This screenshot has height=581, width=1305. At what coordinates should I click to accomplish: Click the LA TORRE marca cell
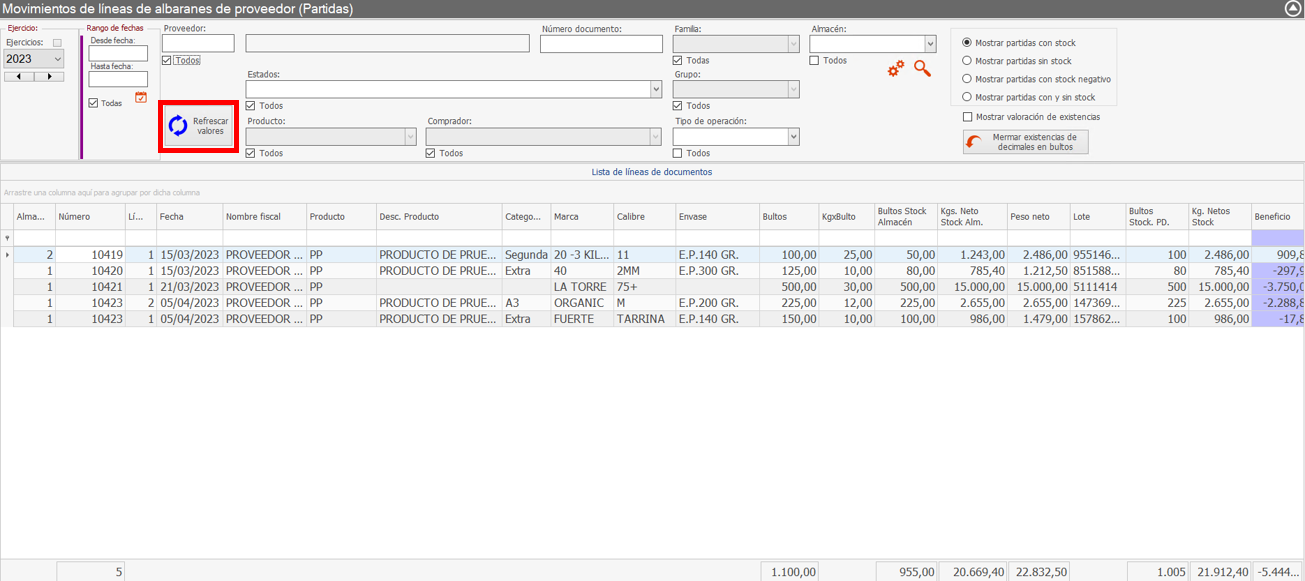pyautogui.click(x=582, y=287)
